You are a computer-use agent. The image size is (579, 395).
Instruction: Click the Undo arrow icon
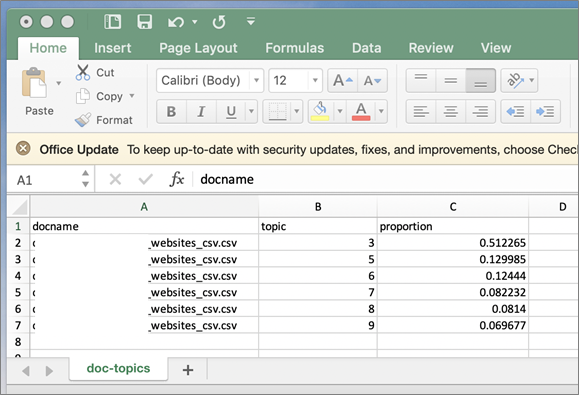pos(176,22)
